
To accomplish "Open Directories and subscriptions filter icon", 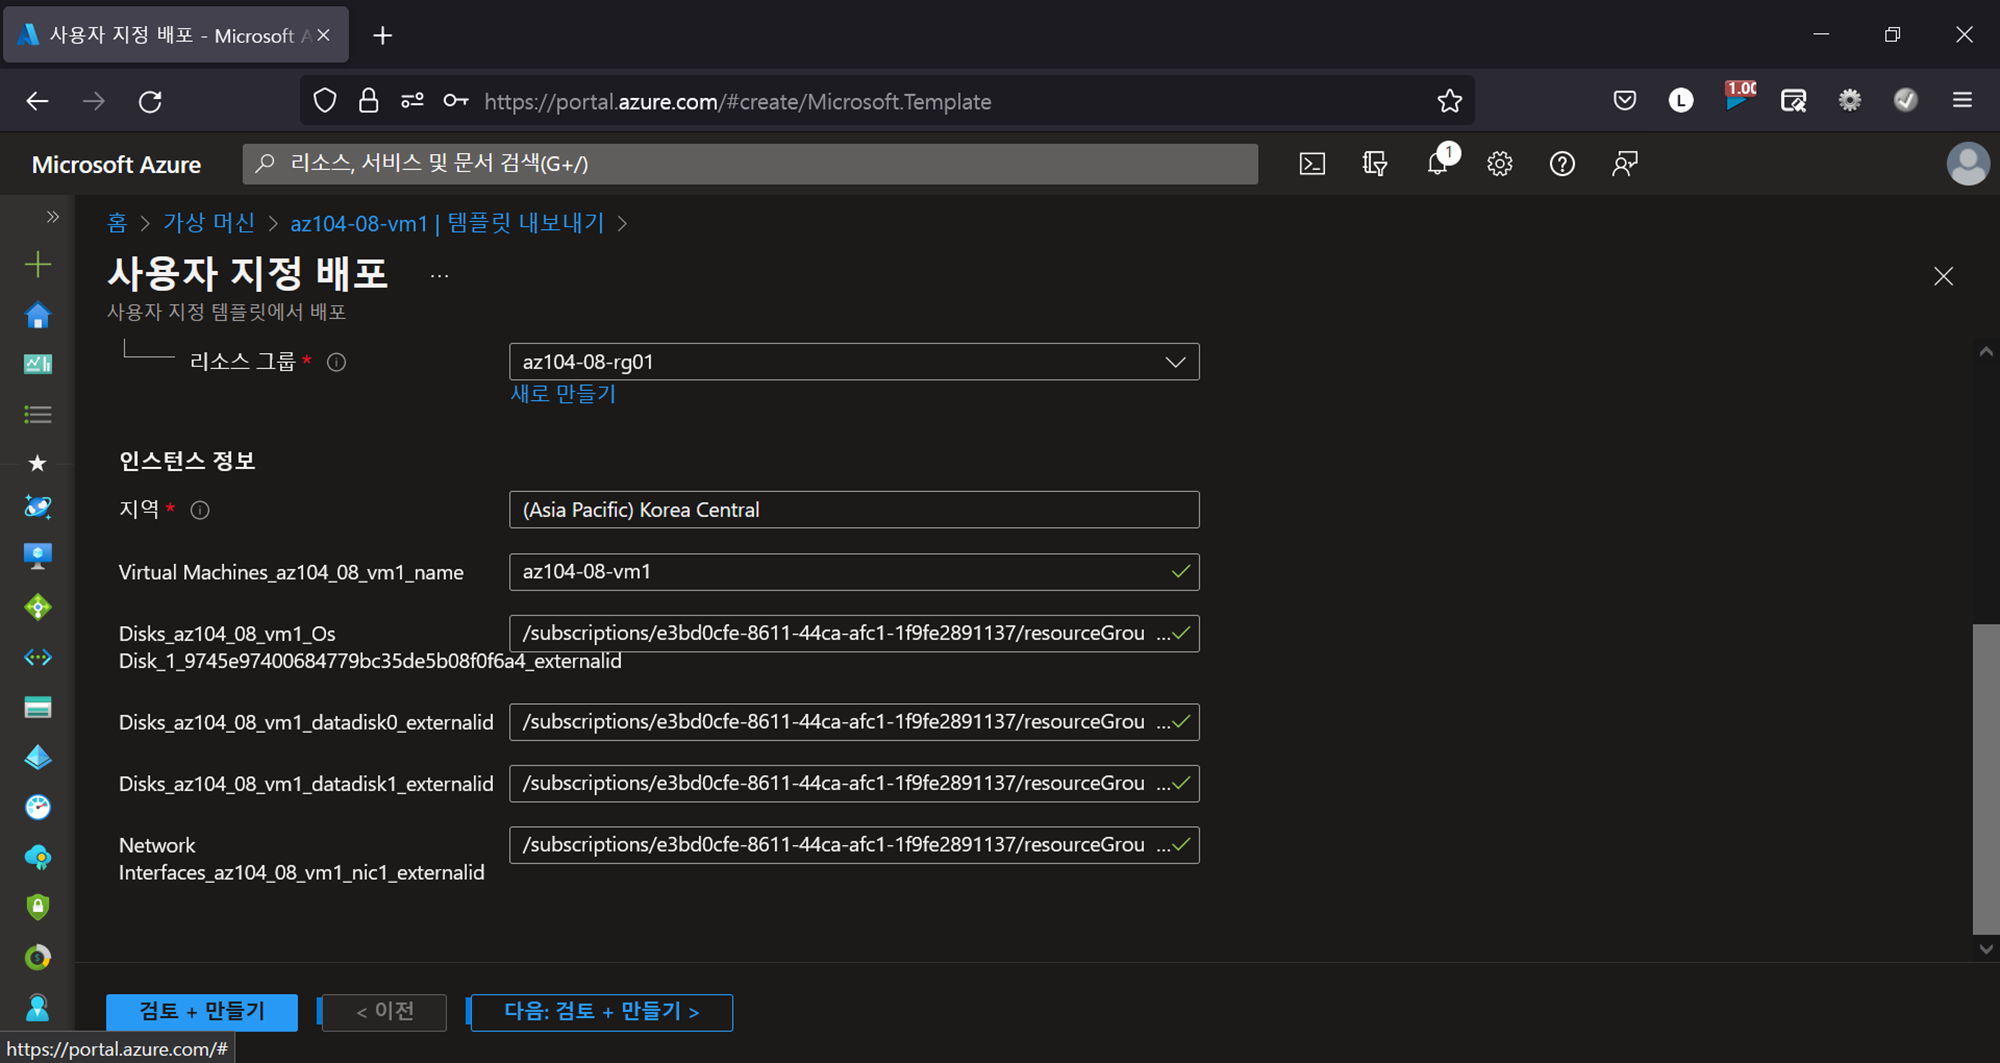I will point(1375,164).
